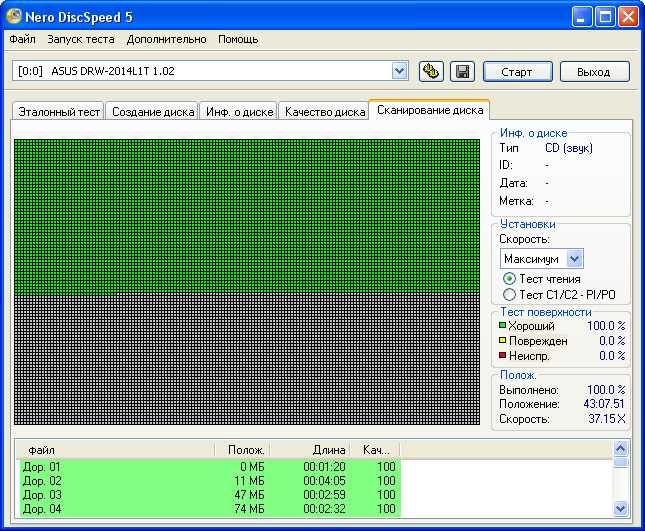Image resolution: width=645 pixels, height=531 pixels.
Task: Click the Nero DiscSpeed title bar icon
Action: [14, 16]
